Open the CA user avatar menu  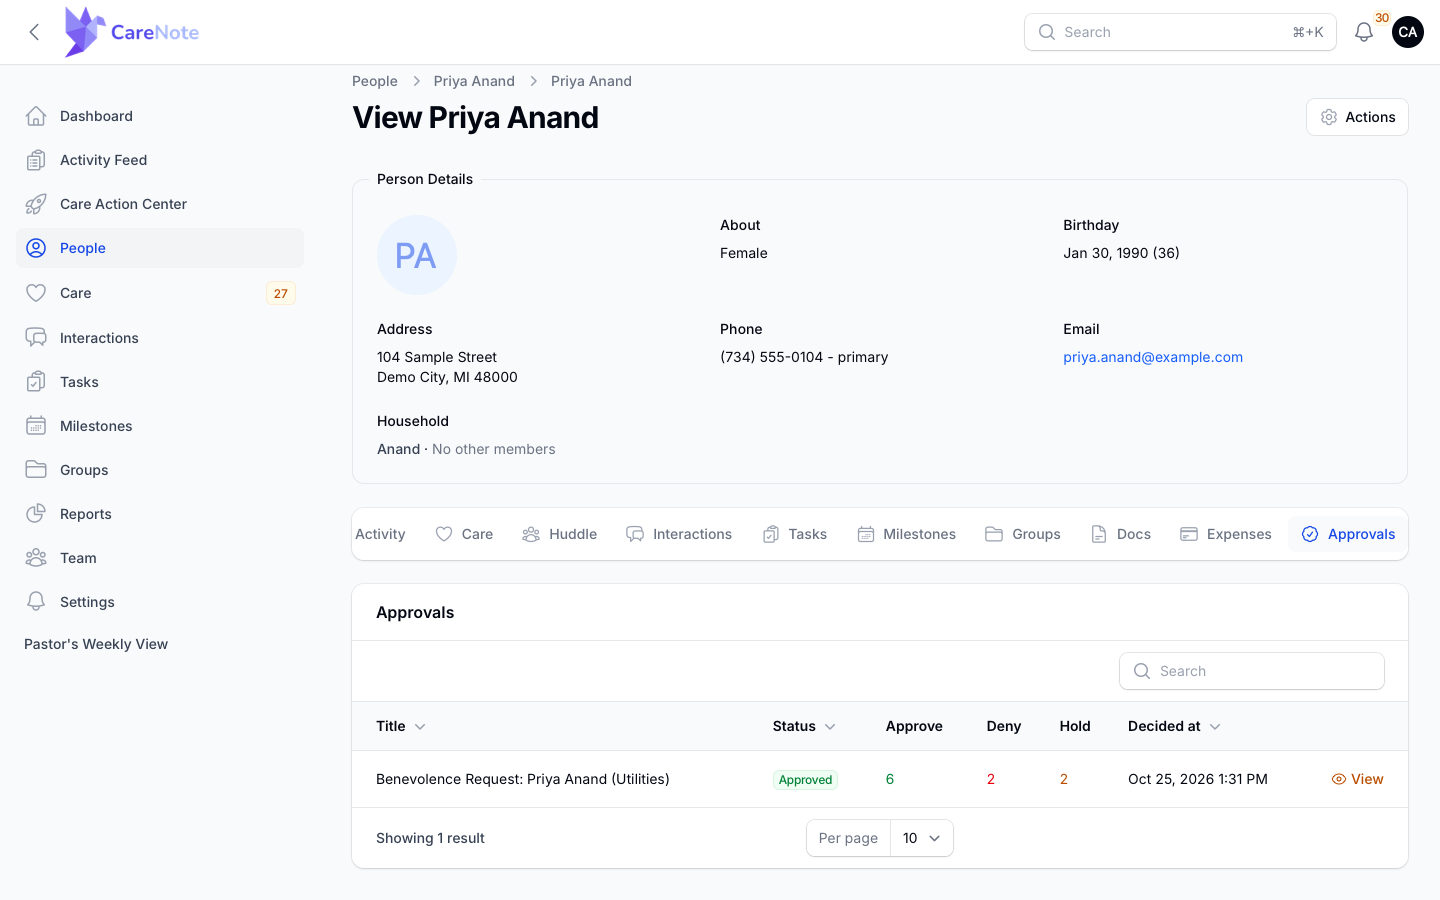point(1408,32)
